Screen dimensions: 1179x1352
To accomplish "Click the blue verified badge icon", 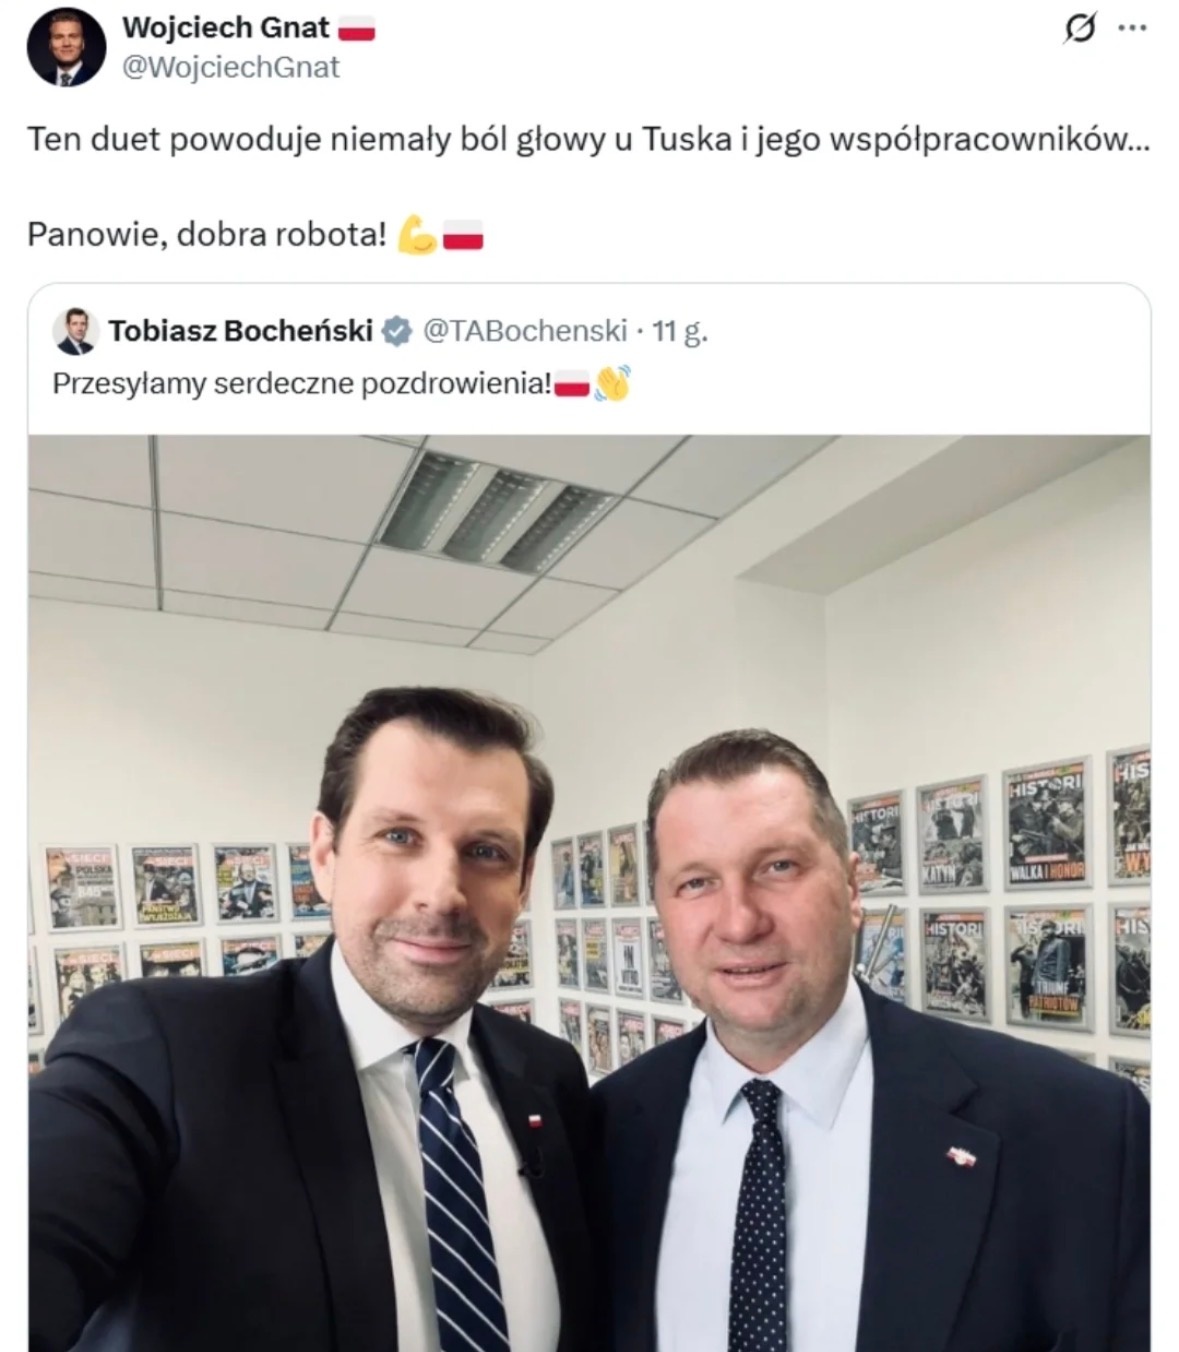I will coord(397,331).
